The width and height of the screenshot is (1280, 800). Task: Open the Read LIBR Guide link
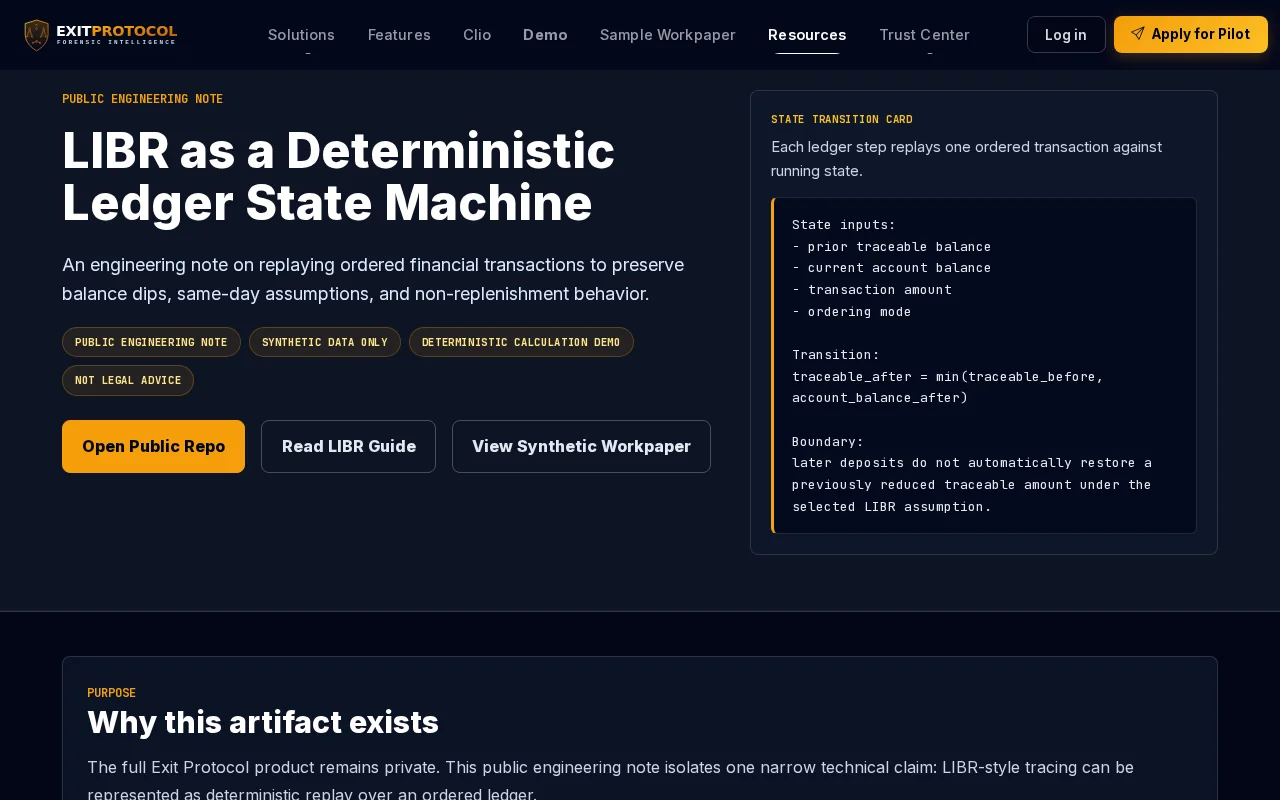click(x=348, y=446)
